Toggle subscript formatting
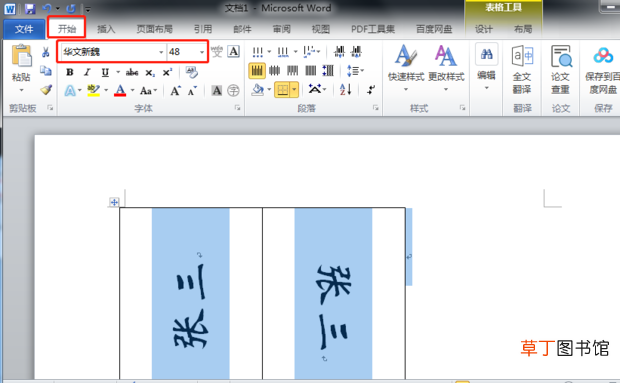The image size is (620, 383). pyautogui.click(x=150, y=72)
